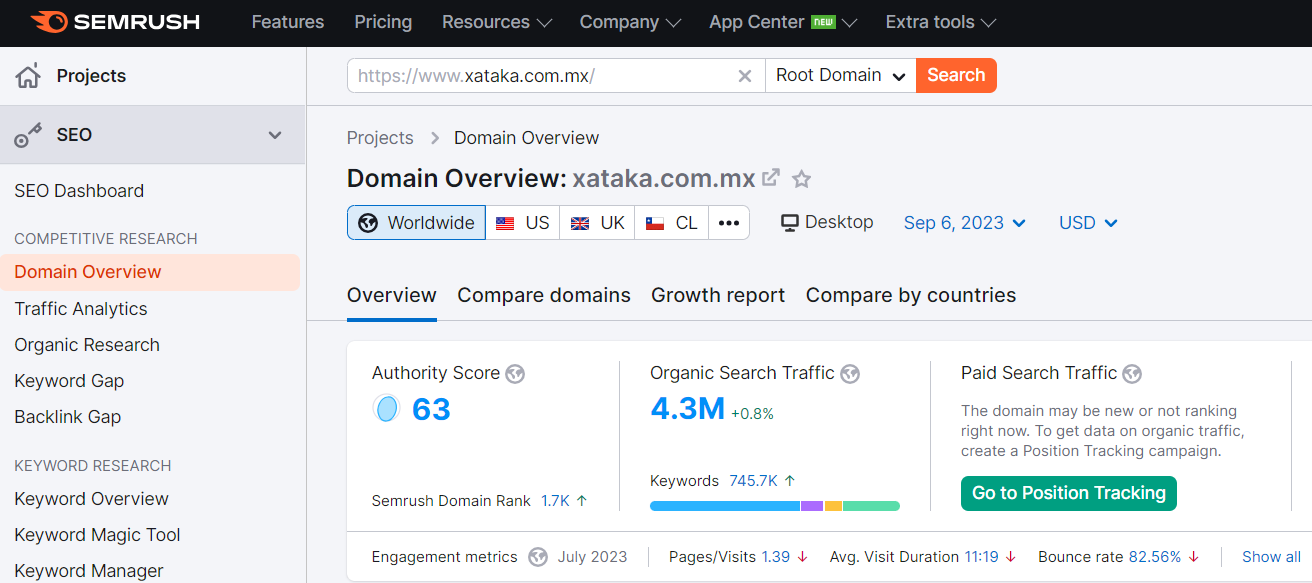Click Avg. Visit Duration 11:19 value
The image size is (1312, 583).
coord(981,557)
